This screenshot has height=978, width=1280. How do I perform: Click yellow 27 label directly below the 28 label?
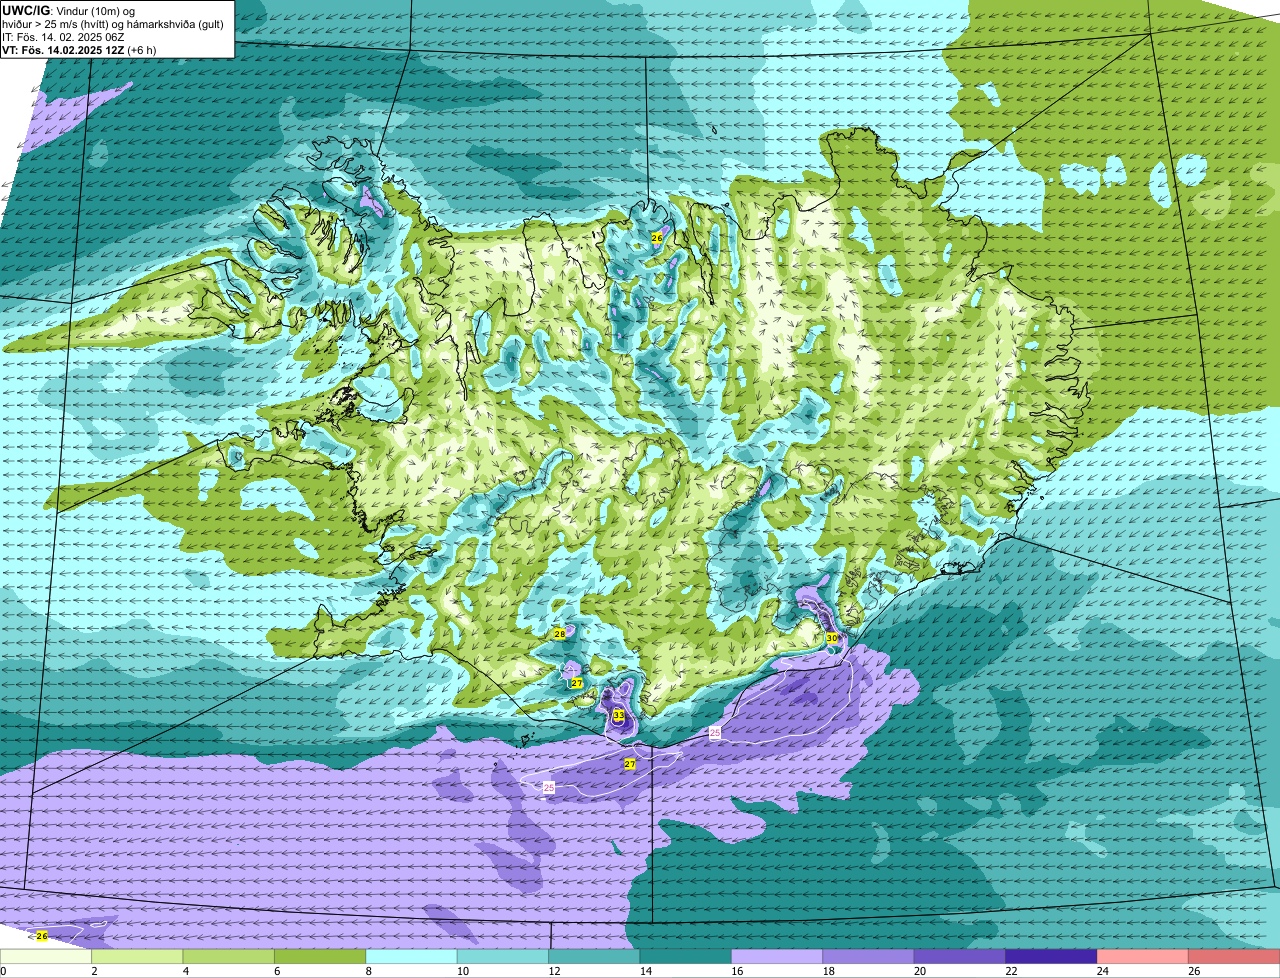[577, 683]
